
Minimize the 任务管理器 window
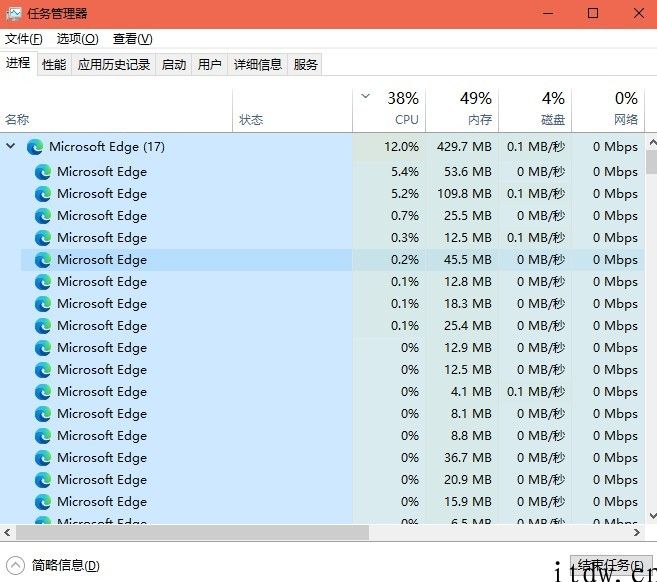coord(548,13)
